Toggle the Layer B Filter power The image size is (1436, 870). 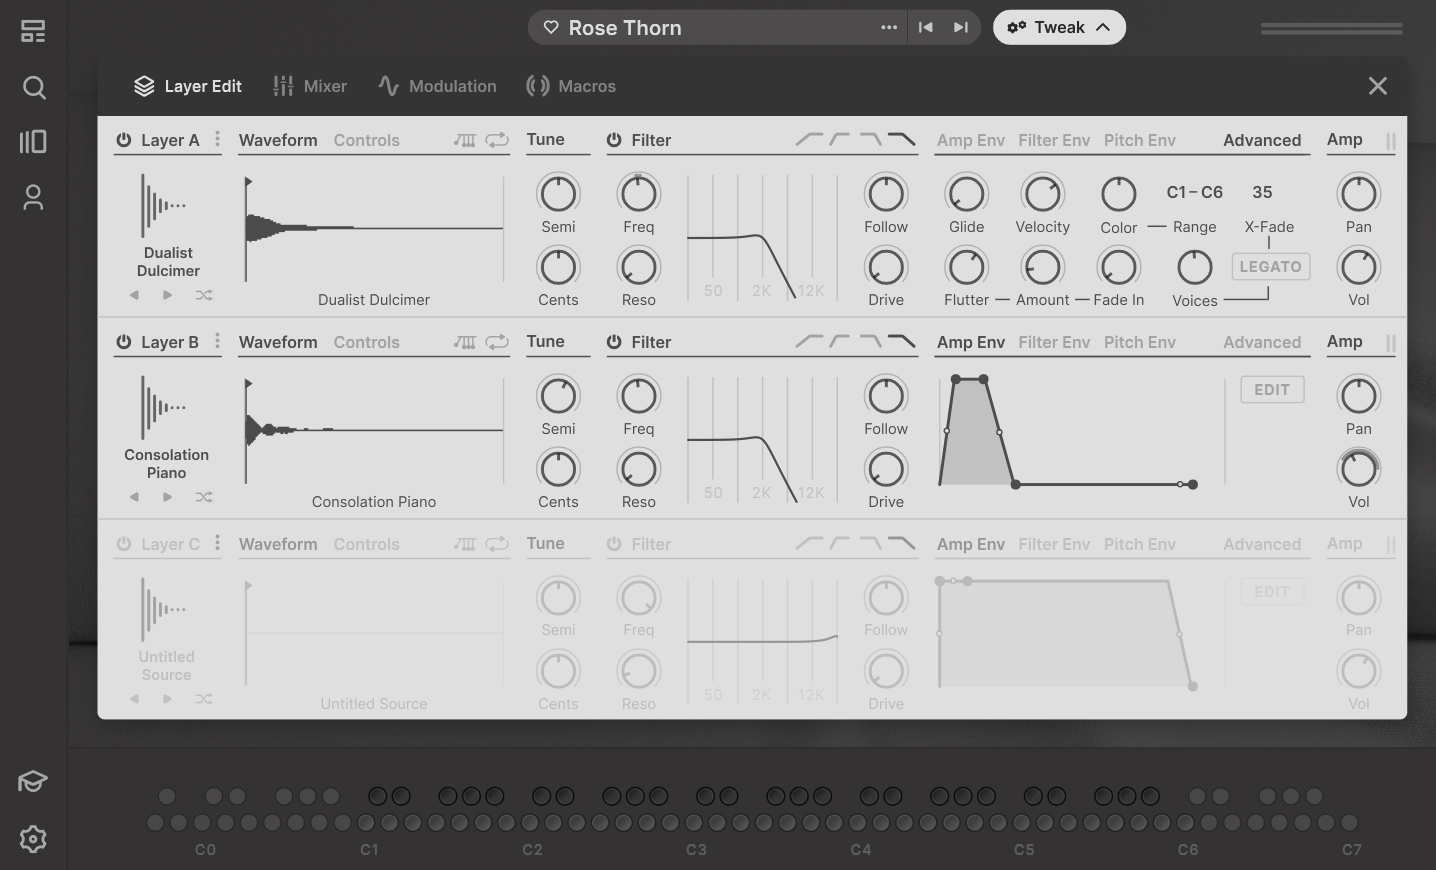click(614, 342)
